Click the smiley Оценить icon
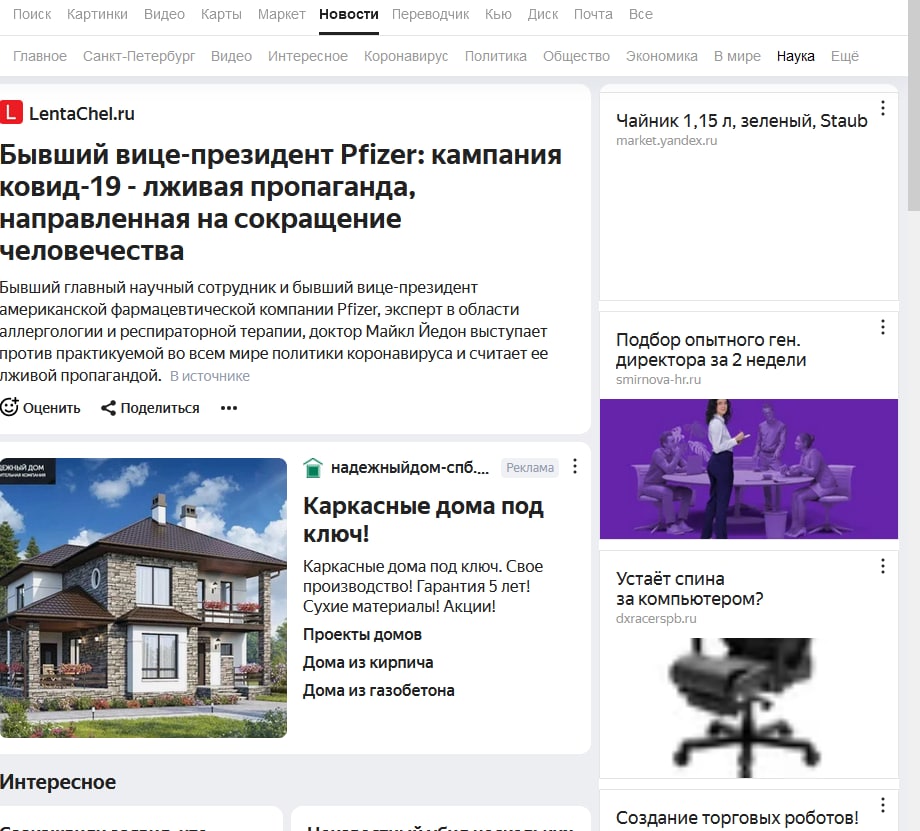 9,407
